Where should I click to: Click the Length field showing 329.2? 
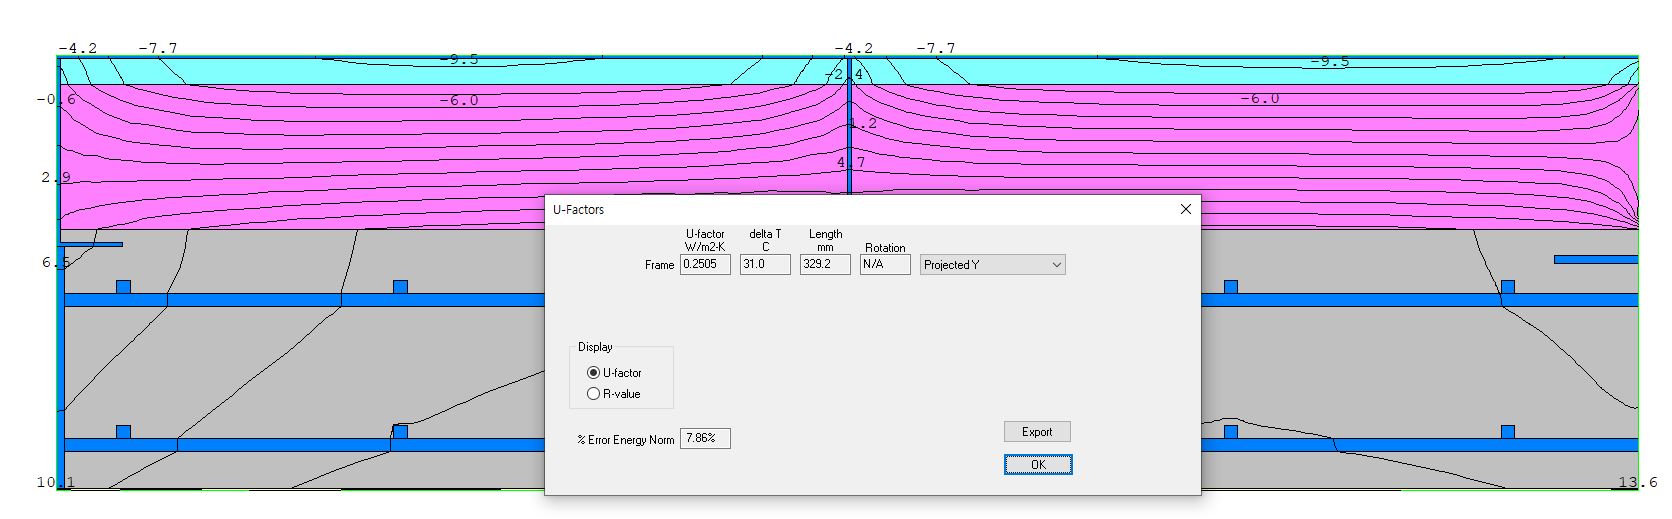pyautogui.click(x=824, y=265)
